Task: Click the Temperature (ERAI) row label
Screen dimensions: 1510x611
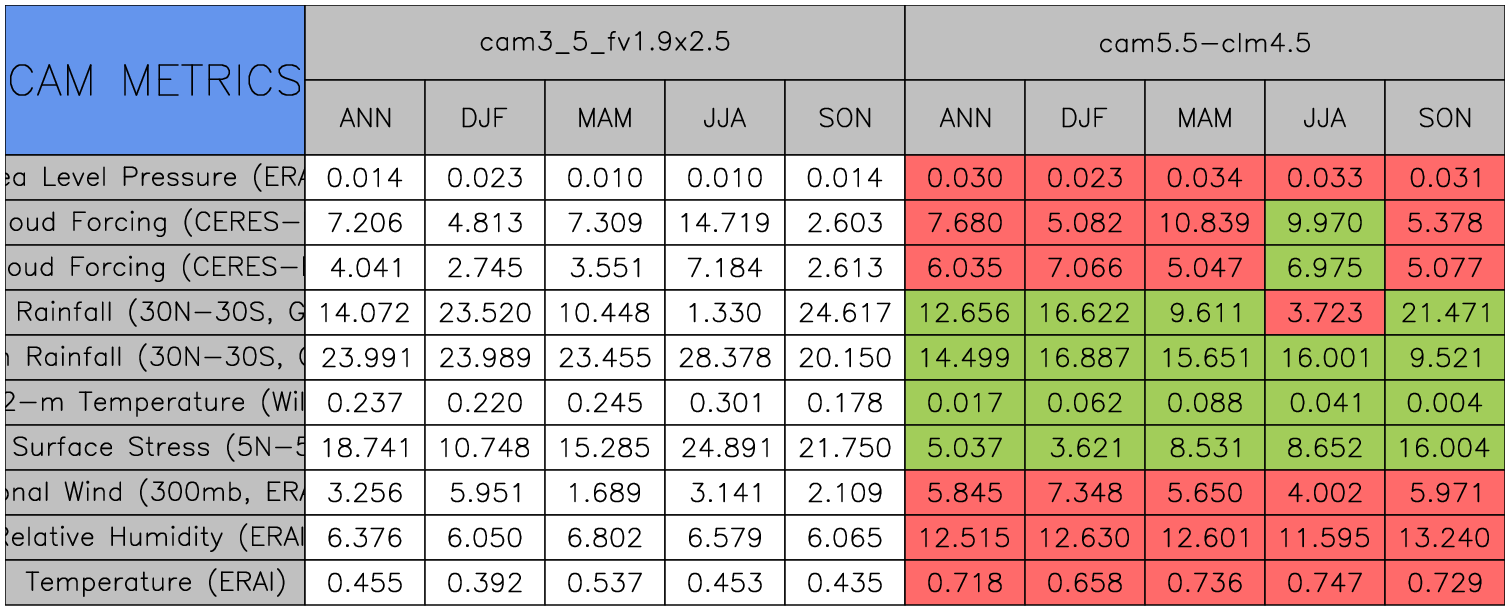Action: pos(155,582)
